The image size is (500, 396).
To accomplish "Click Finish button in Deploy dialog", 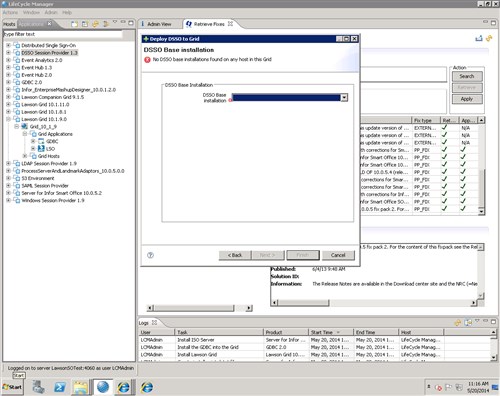I will [x=303, y=255].
